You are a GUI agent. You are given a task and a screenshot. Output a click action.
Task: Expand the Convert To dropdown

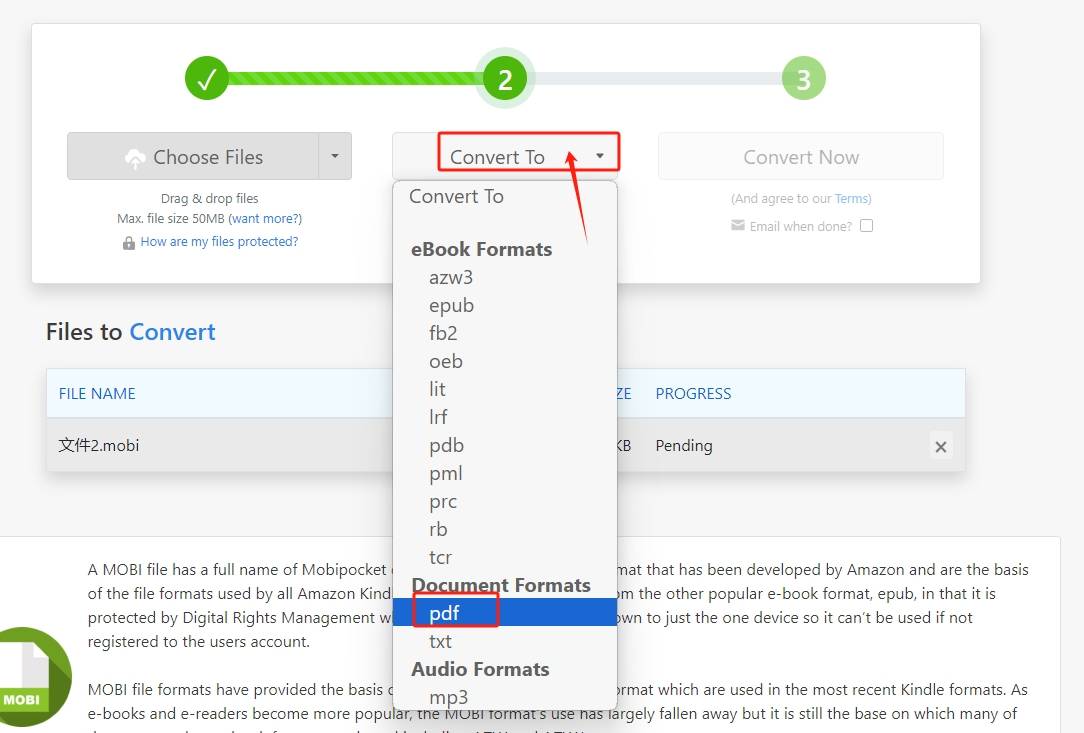pyautogui.click(x=527, y=157)
